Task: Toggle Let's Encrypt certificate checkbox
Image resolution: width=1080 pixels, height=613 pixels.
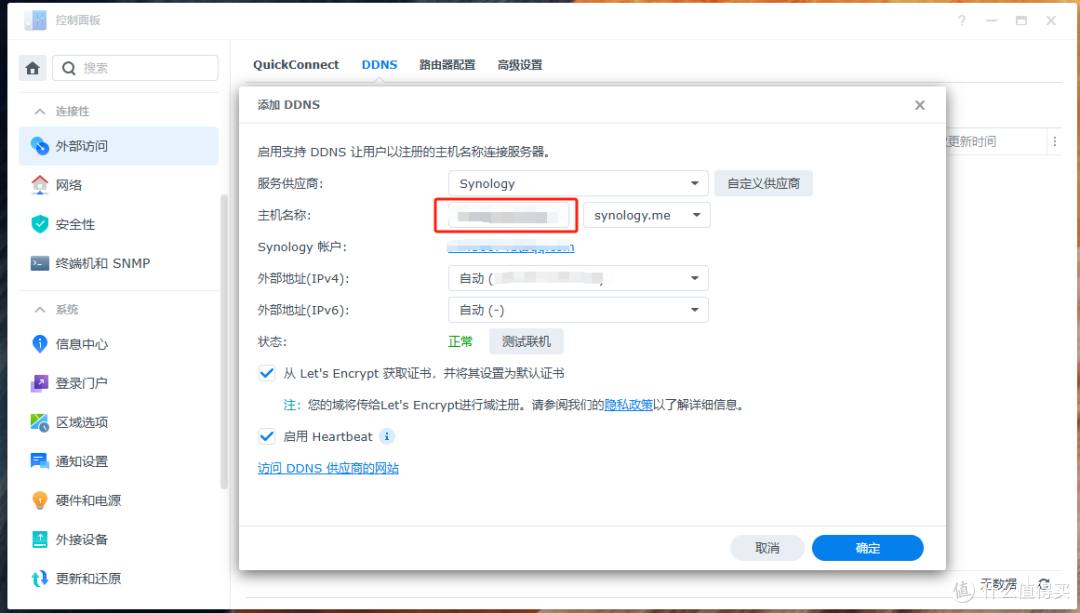Action: [267, 373]
